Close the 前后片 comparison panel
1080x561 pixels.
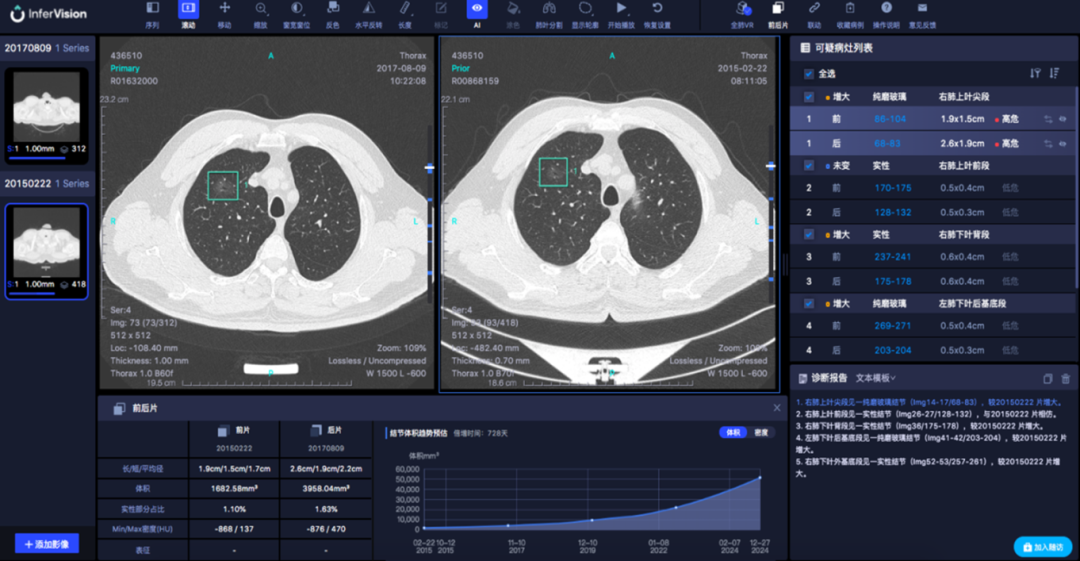coord(777,408)
